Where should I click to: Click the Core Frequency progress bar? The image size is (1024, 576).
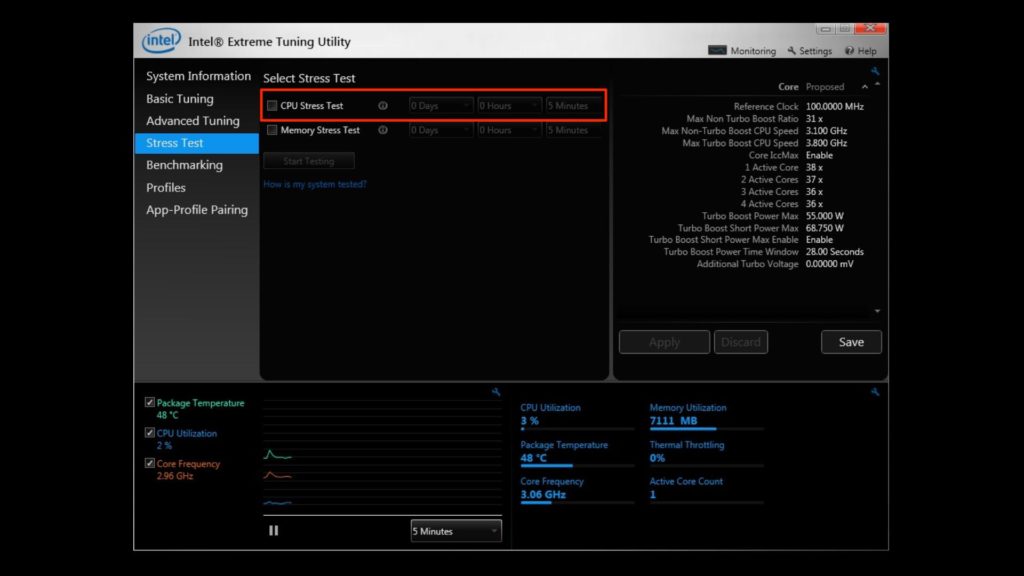(577, 503)
